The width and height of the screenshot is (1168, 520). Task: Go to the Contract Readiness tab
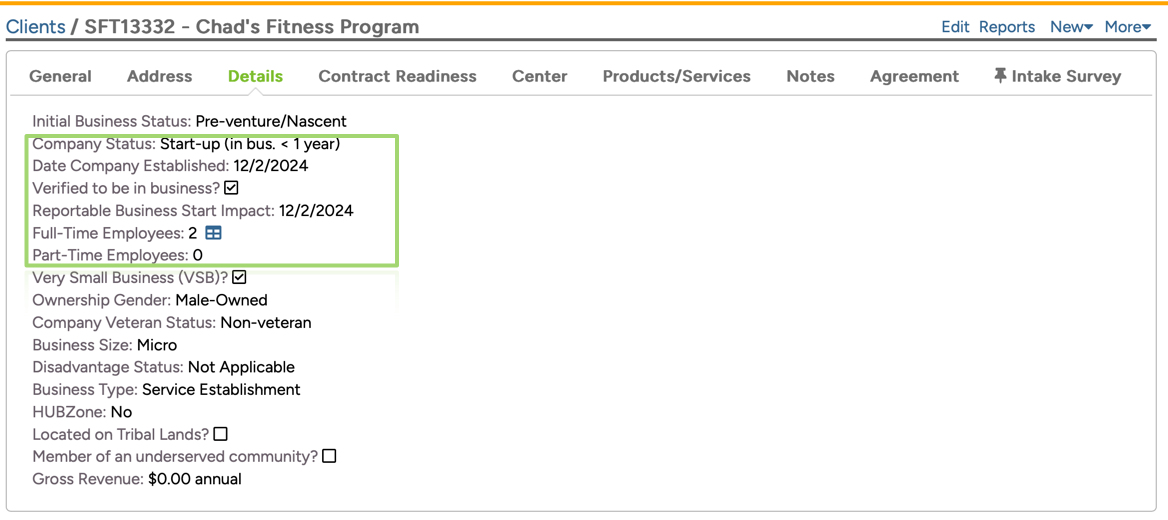point(397,76)
